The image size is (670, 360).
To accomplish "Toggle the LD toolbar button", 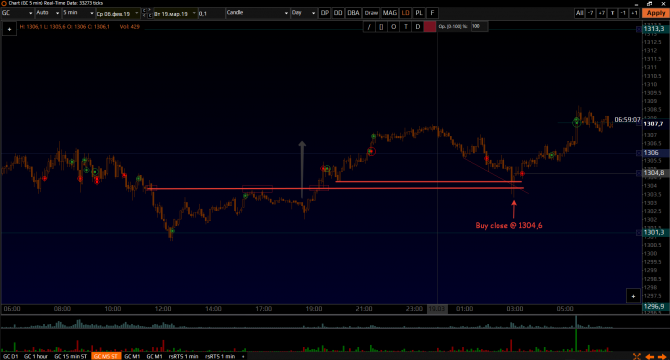I will (405, 13).
